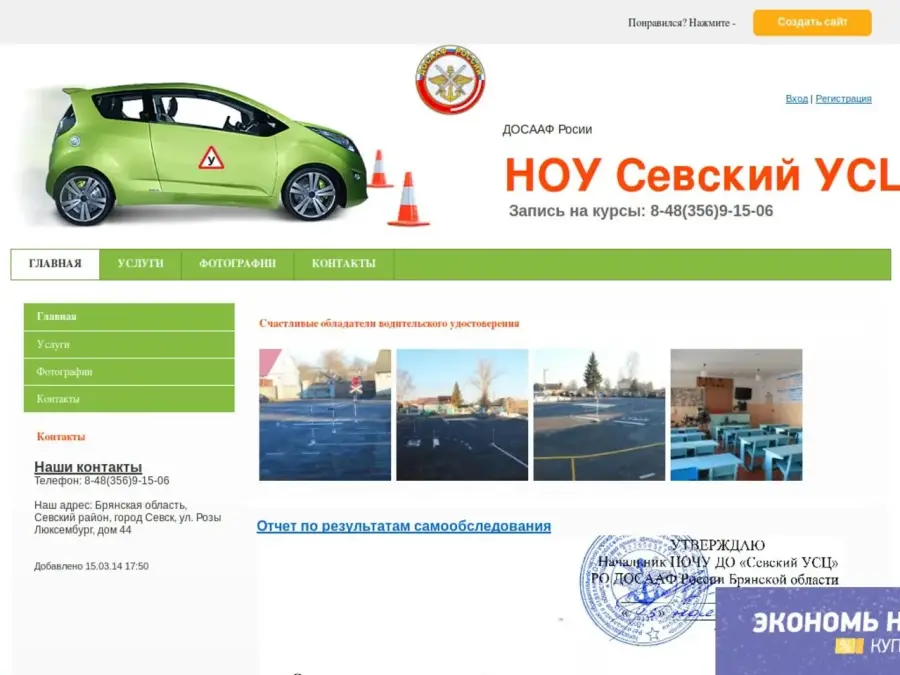Select Услуги in the sidebar menu
This screenshot has height=675, width=900.
click(129, 344)
